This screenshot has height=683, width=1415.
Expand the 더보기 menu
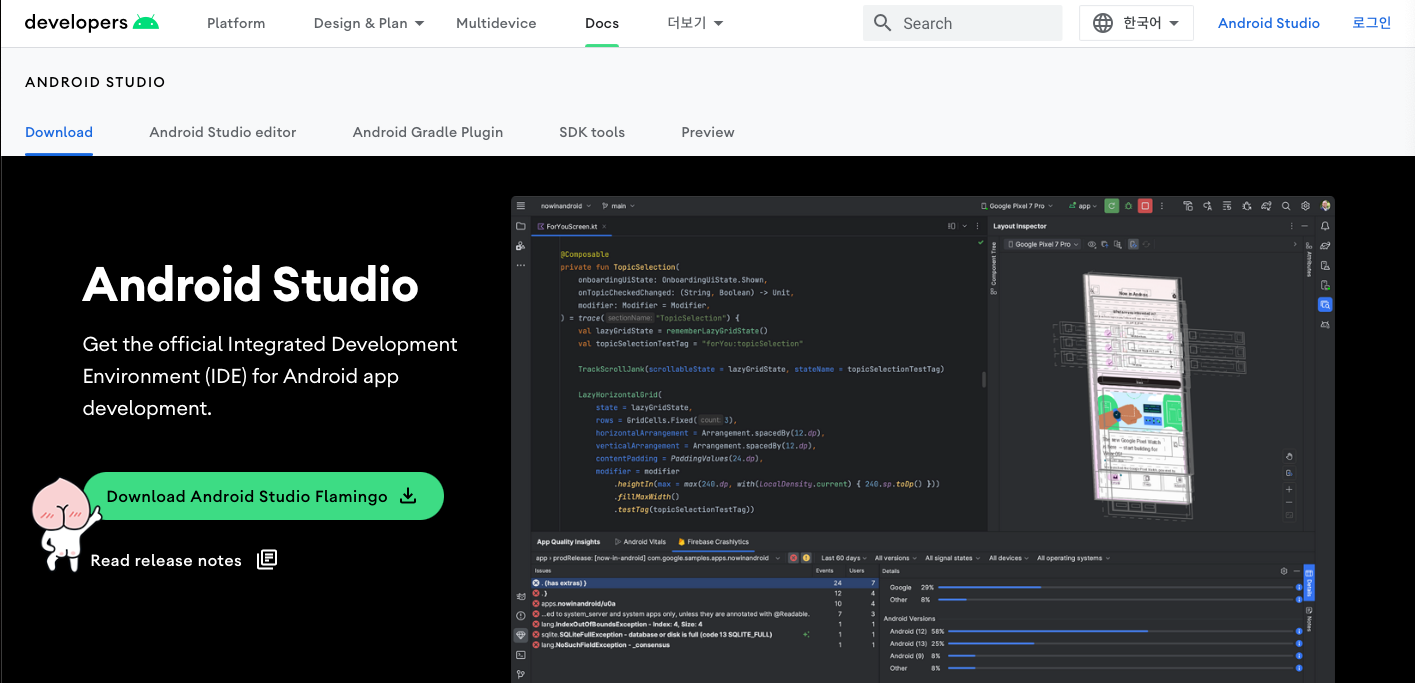(695, 23)
